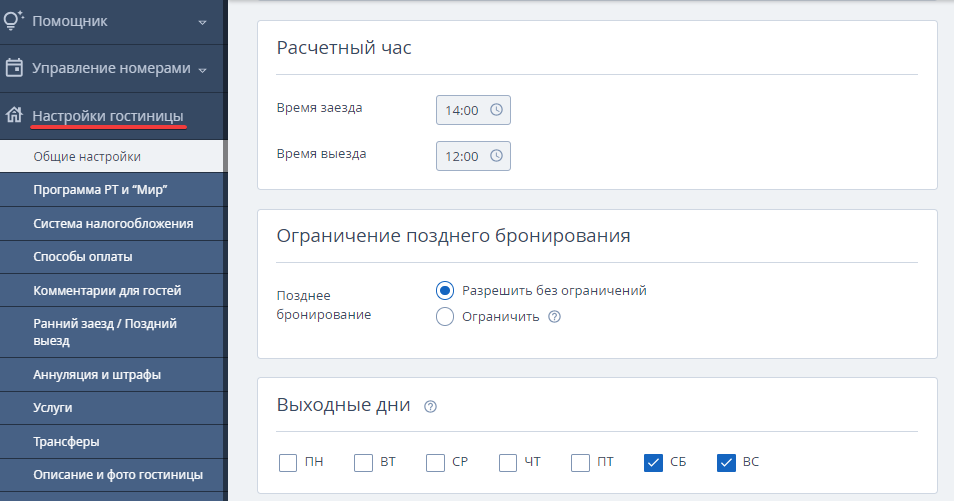The image size is (954, 501).
Task: Open the help icon next to Выходные дни
Action: coord(430,407)
